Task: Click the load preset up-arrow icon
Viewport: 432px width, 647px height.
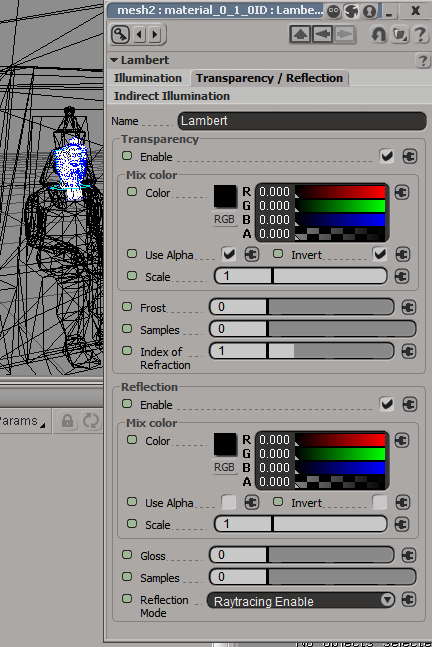Action: click(300, 34)
